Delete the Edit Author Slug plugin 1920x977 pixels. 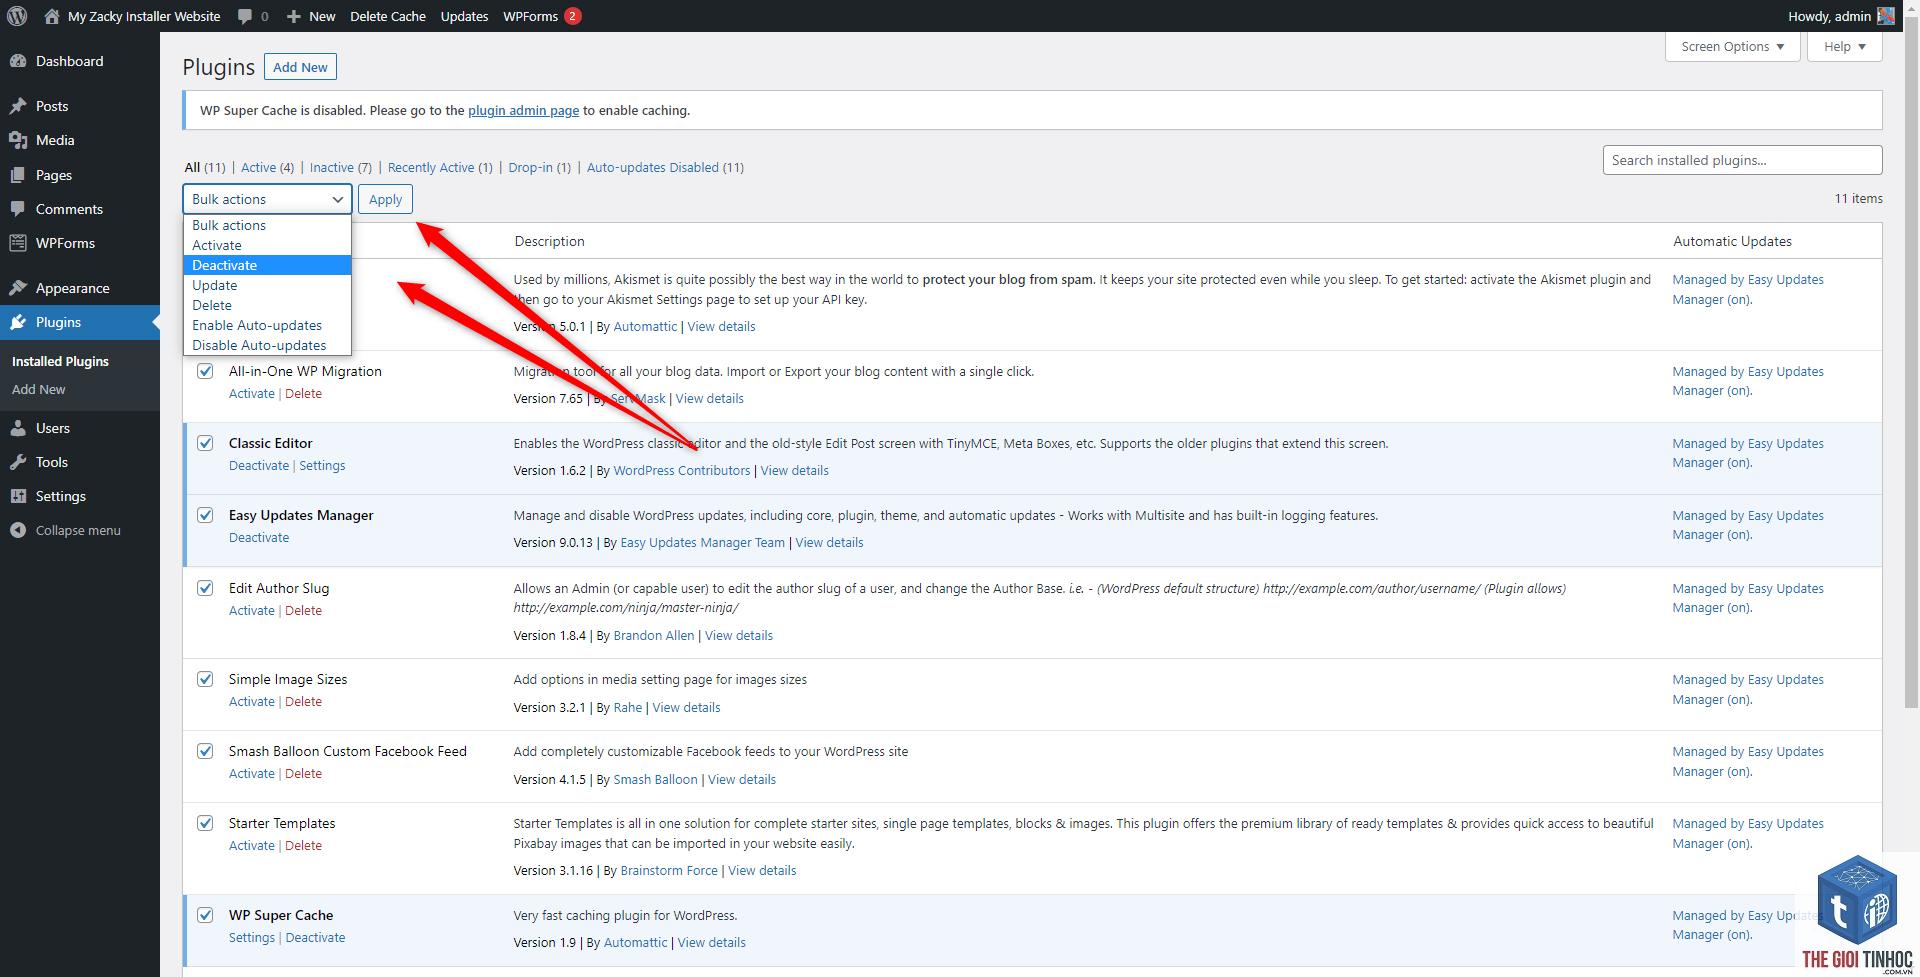(303, 610)
